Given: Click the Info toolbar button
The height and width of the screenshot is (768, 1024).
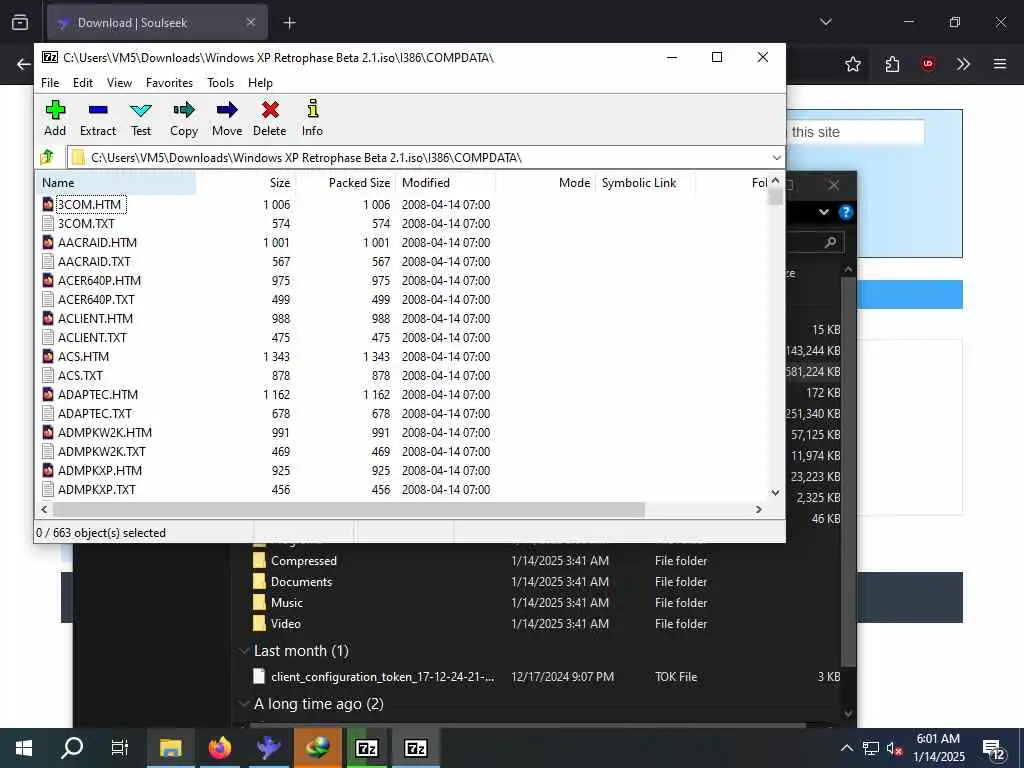Looking at the screenshot, I should point(312,118).
